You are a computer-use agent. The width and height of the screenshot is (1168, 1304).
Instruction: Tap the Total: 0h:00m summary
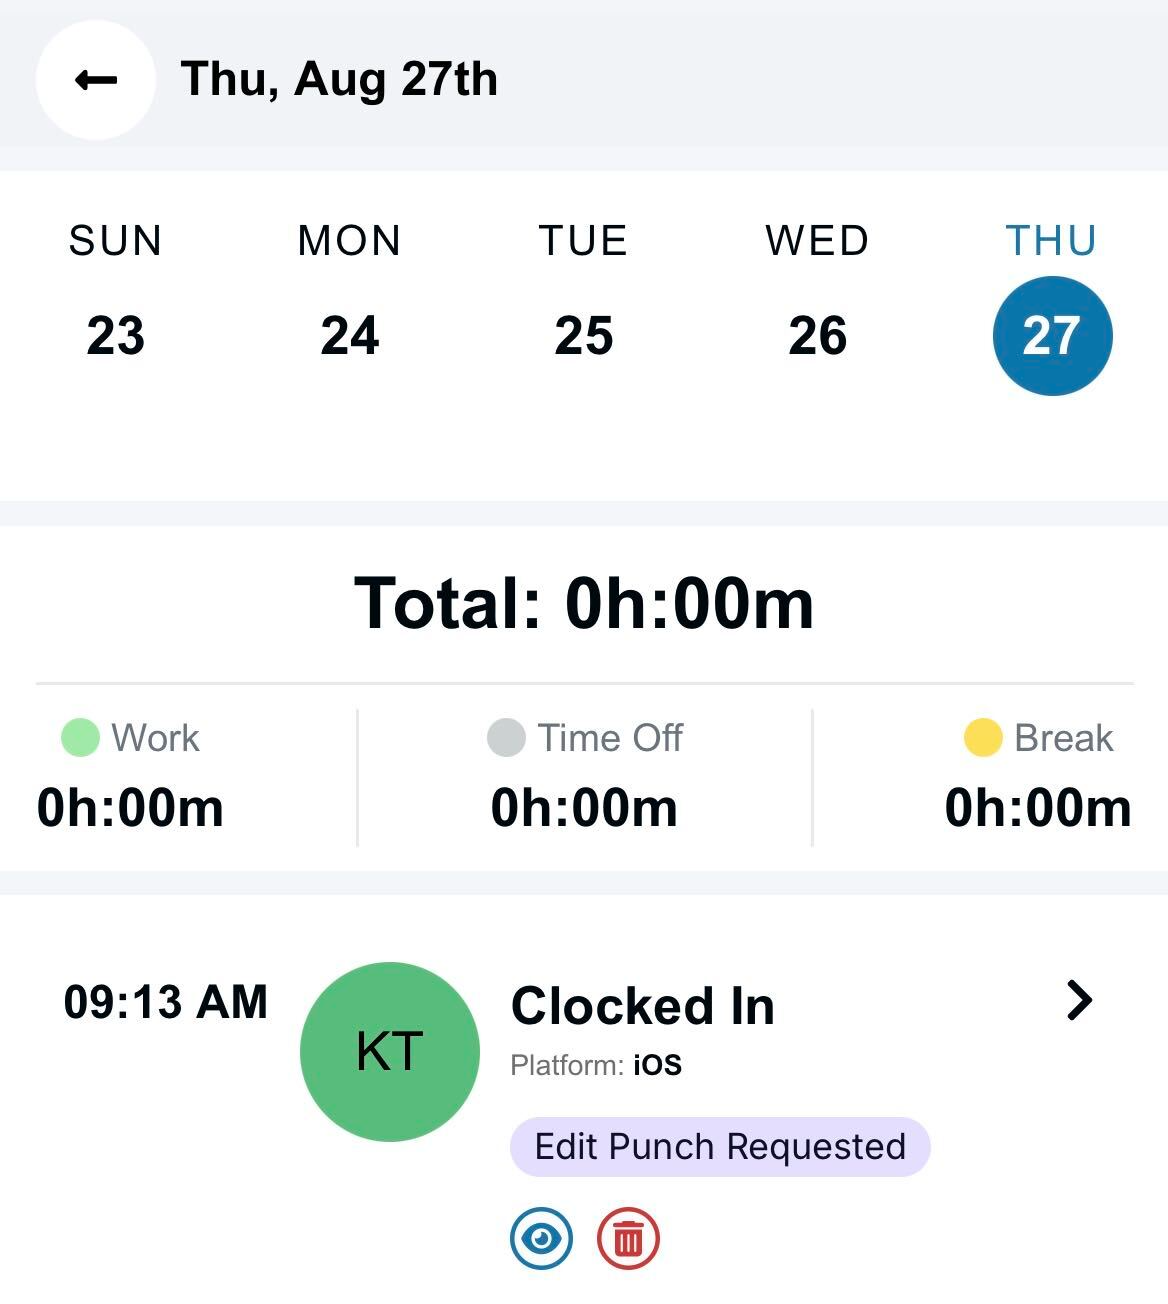click(584, 603)
